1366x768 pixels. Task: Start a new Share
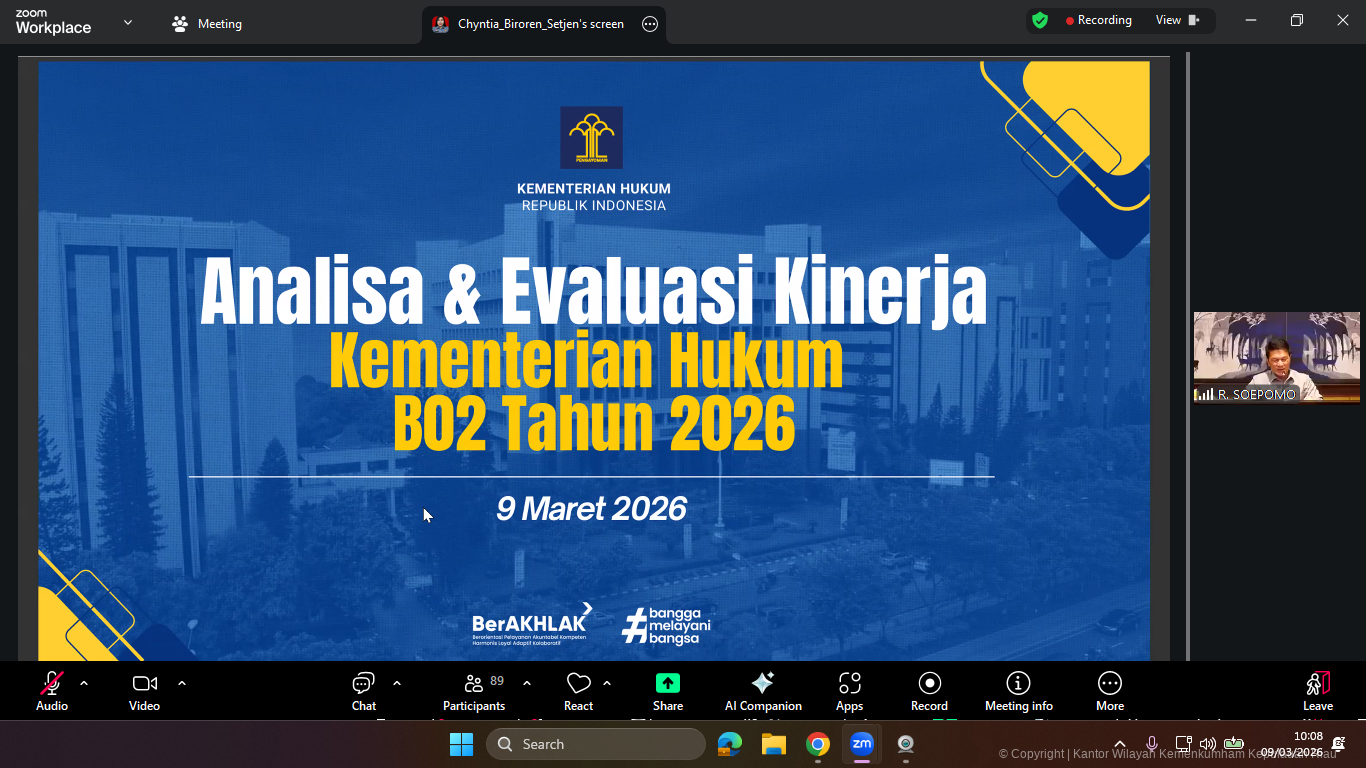click(x=667, y=691)
